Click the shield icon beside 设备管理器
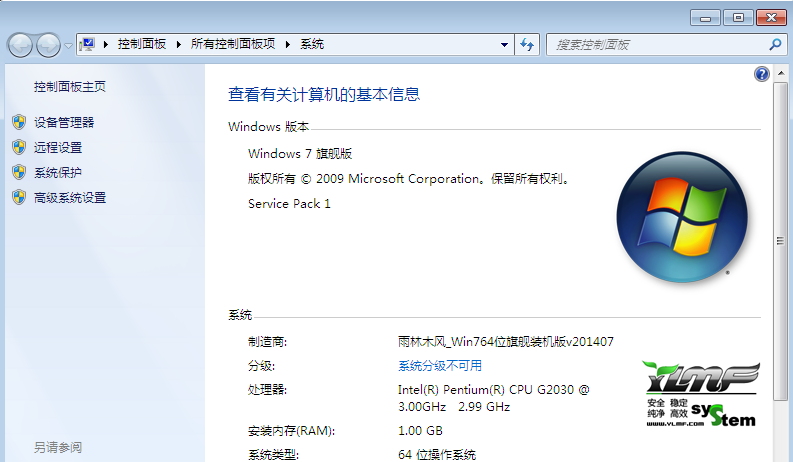 point(18,122)
